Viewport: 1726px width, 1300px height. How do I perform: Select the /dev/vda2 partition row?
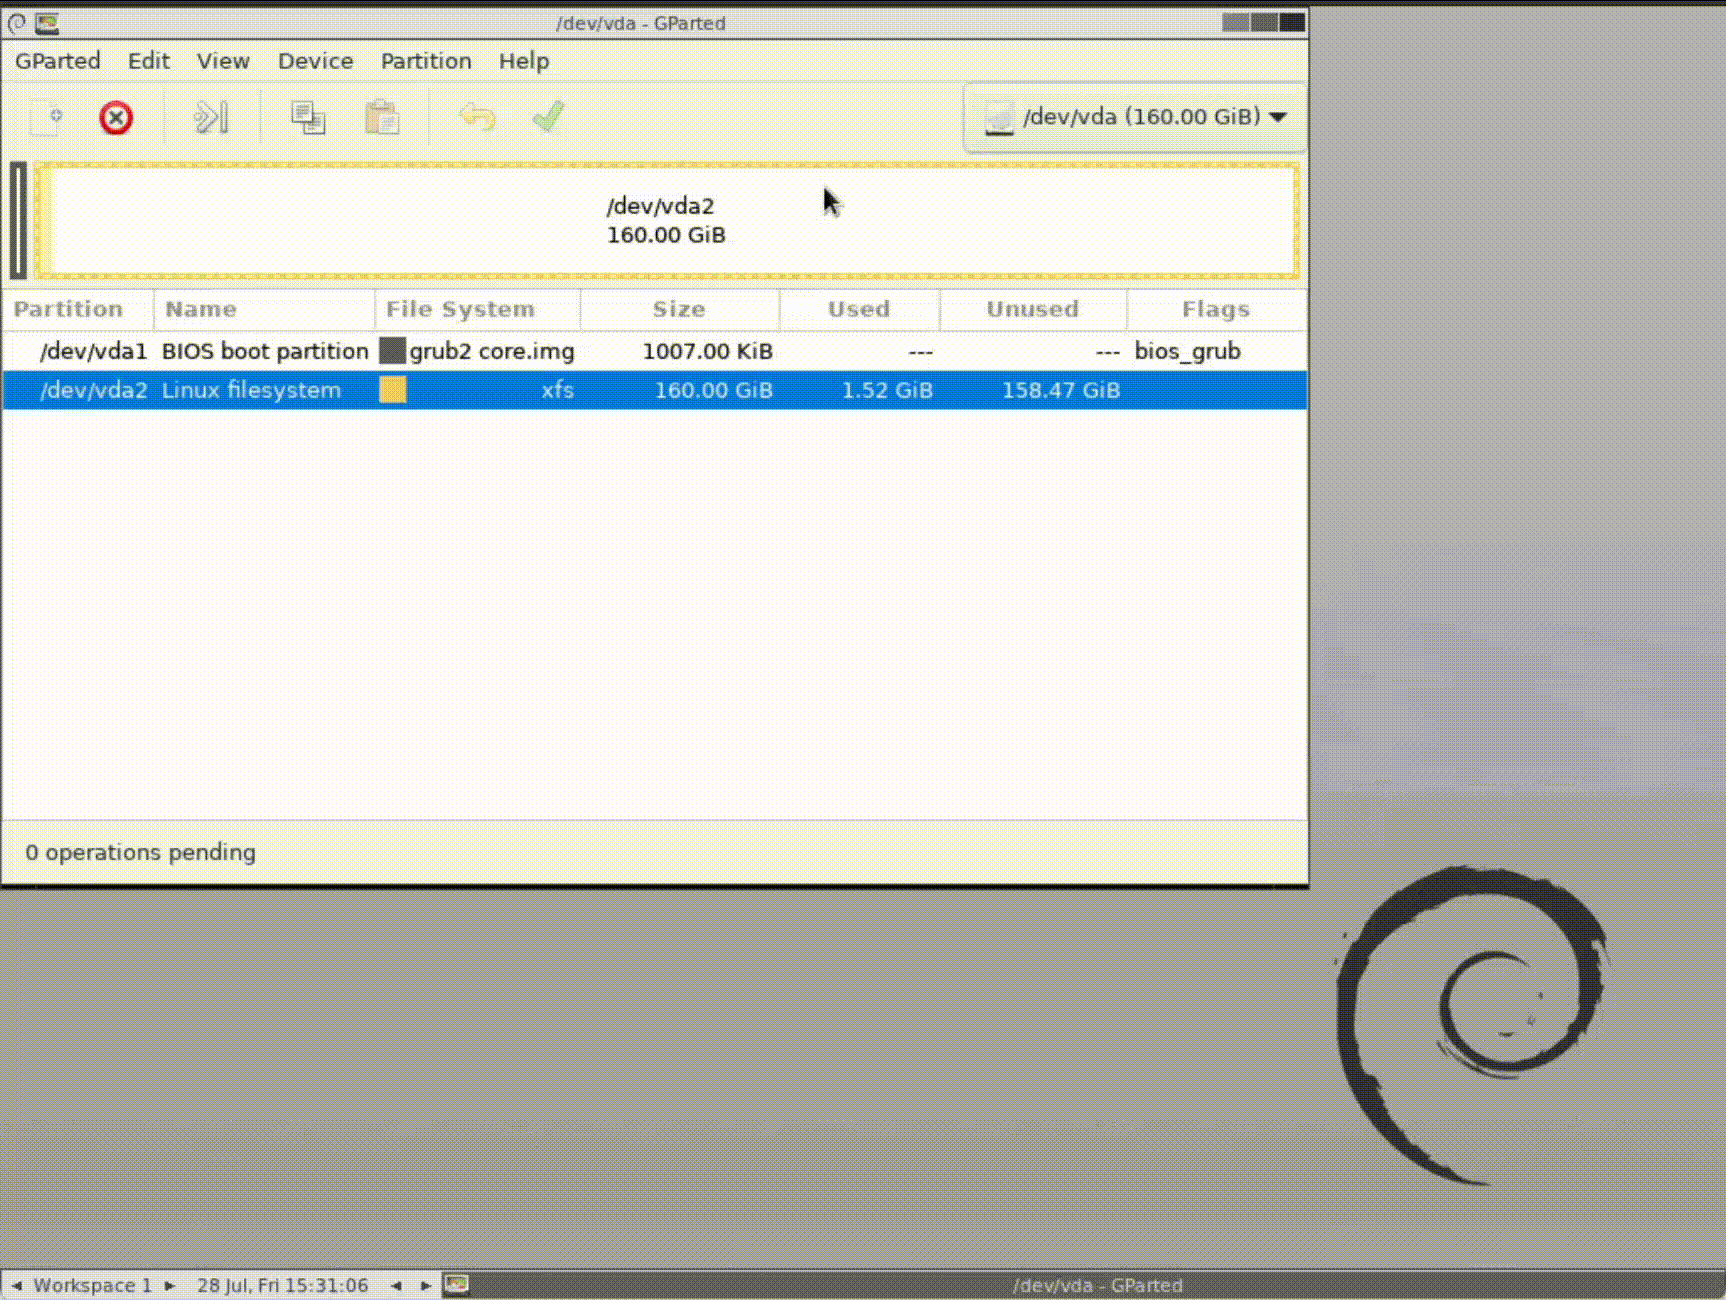pyautogui.click(x=654, y=390)
